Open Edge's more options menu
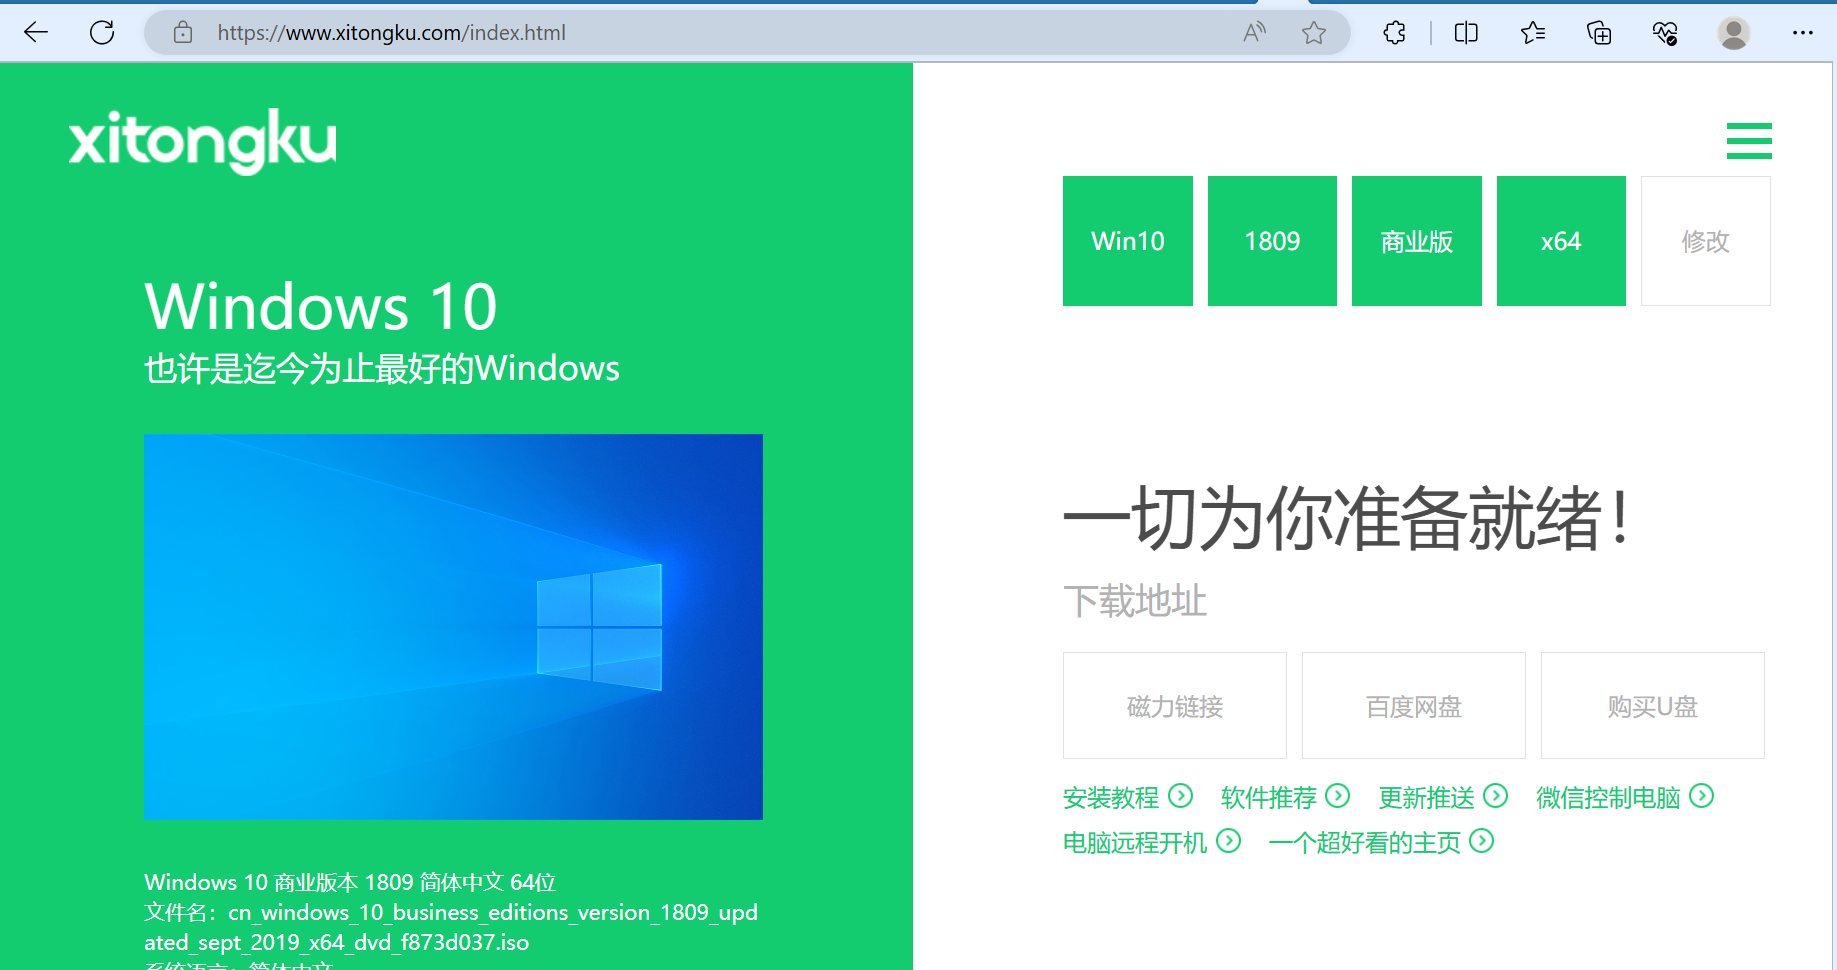 click(1803, 32)
